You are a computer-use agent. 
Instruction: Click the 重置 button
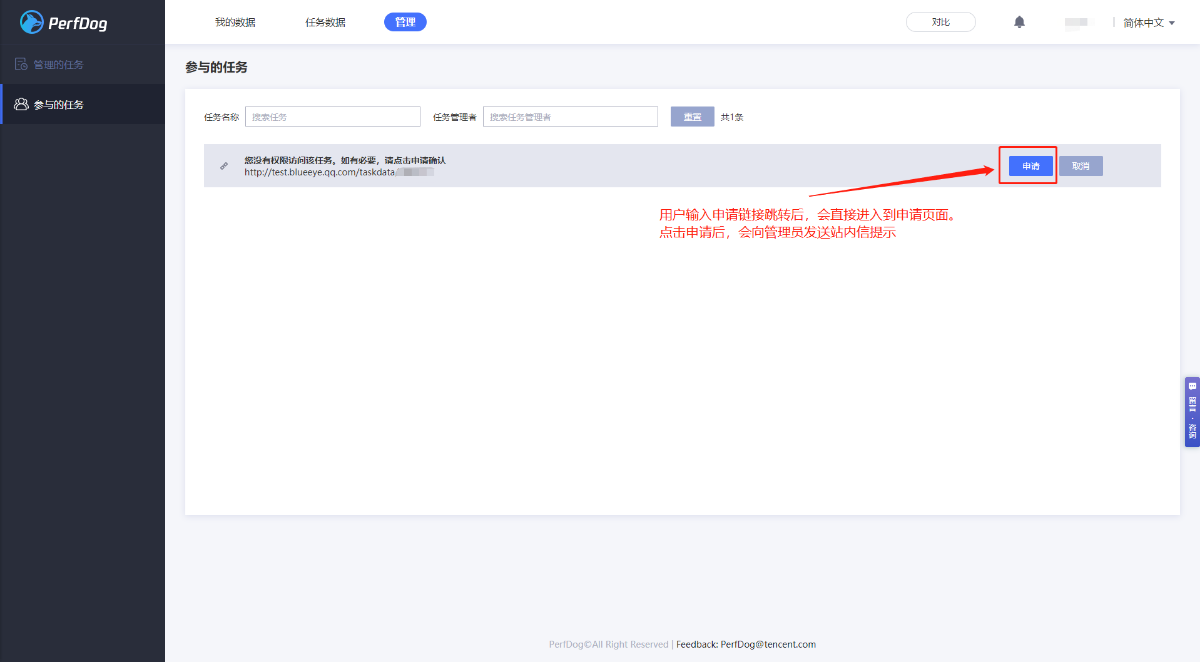coord(692,117)
